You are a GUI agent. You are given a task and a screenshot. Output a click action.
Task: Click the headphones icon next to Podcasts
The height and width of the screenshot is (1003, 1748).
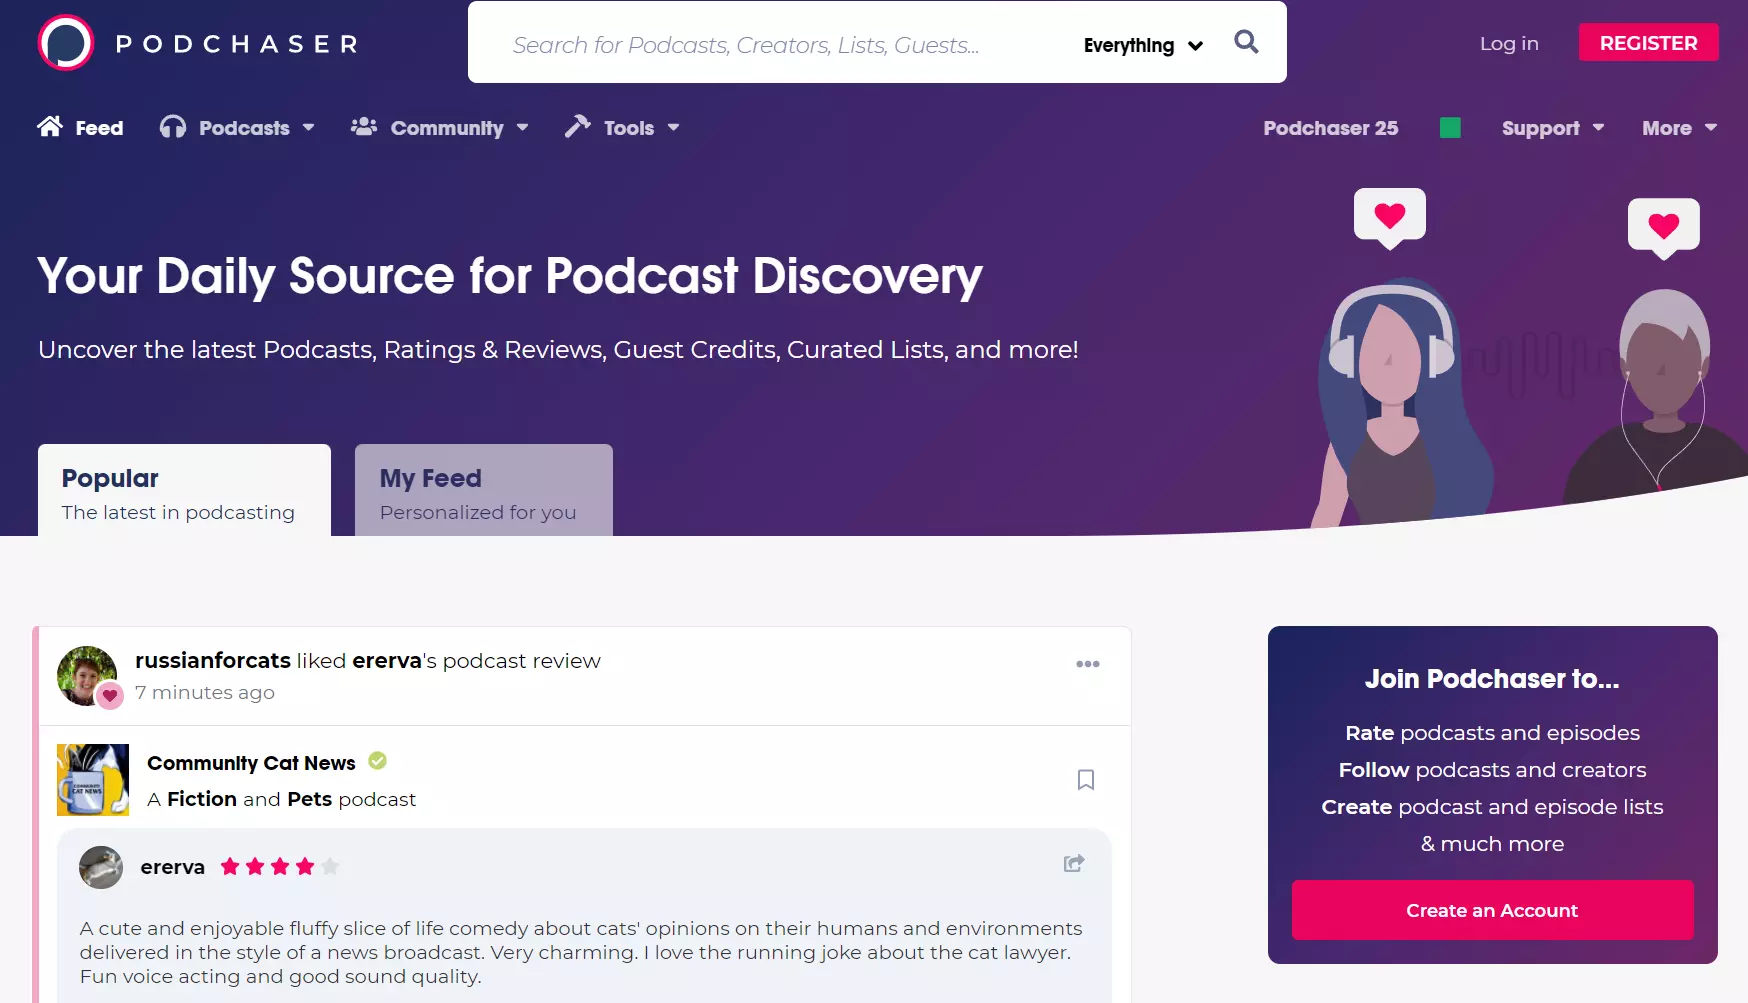click(x=171, y=127)
